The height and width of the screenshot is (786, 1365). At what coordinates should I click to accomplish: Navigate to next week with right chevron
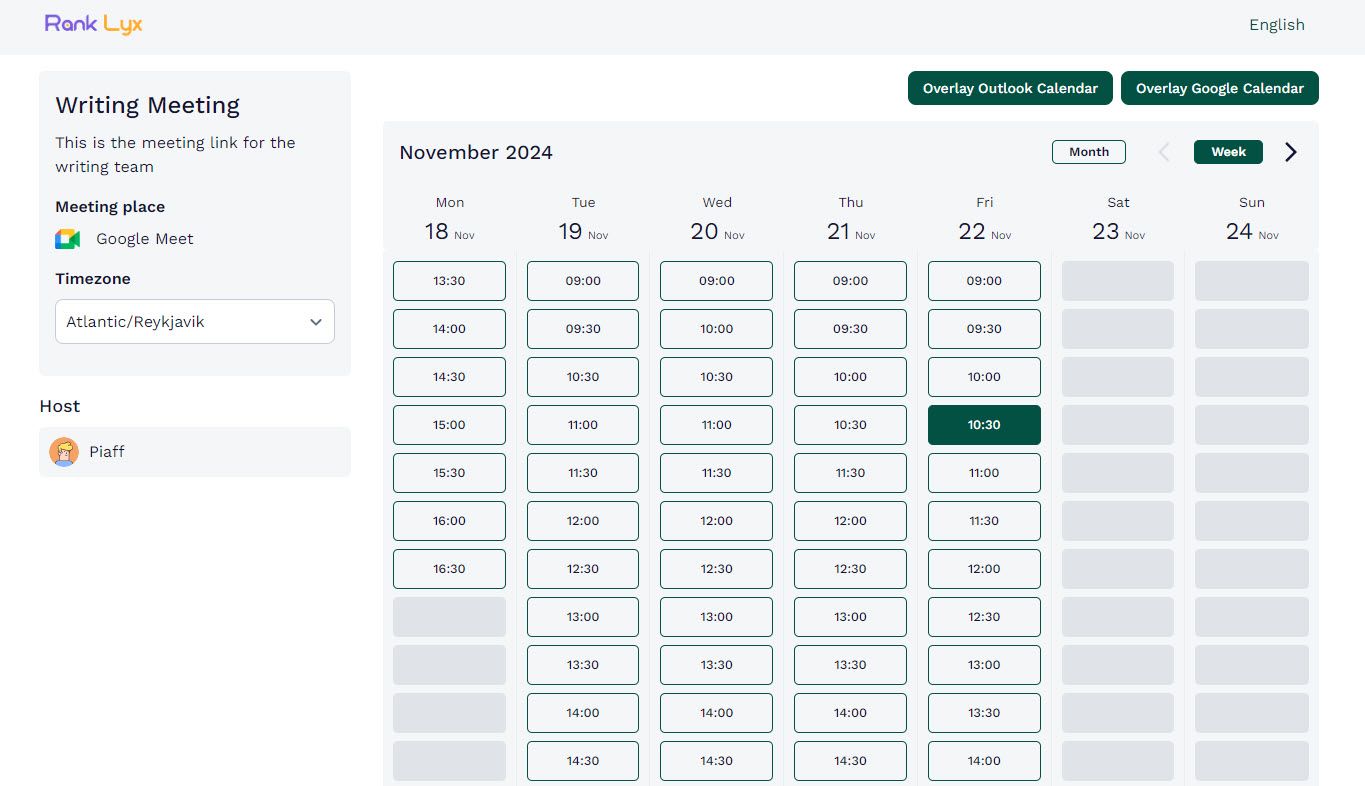(1290, 151)
